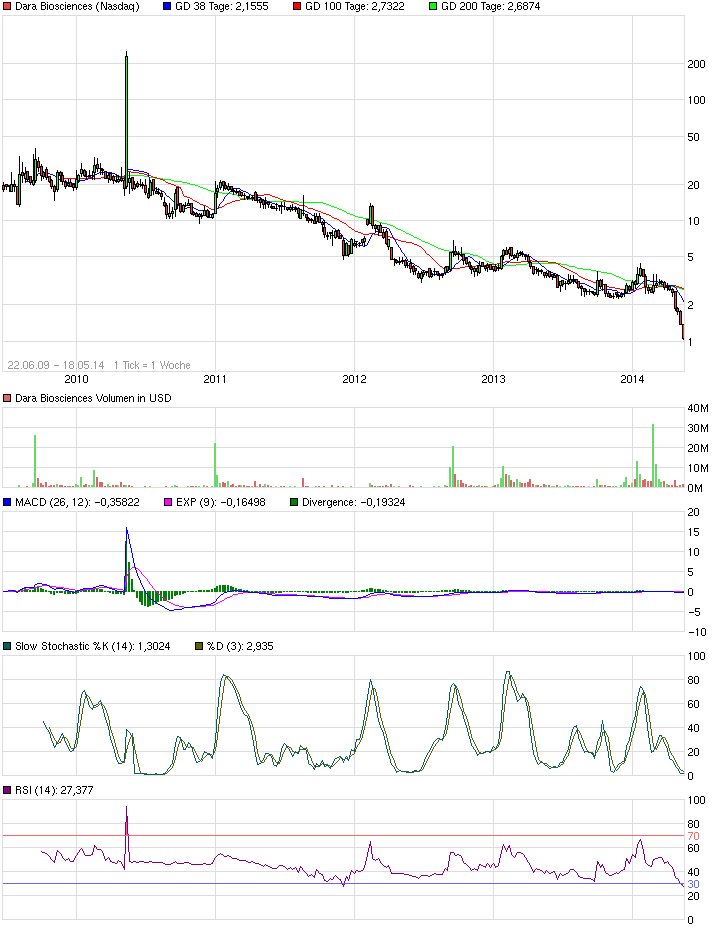The width and height of the screenshot is (726, 928).
Task: Click the Dara Biosciences (Nasdaq) legend swatch
Action: [8, 6]
